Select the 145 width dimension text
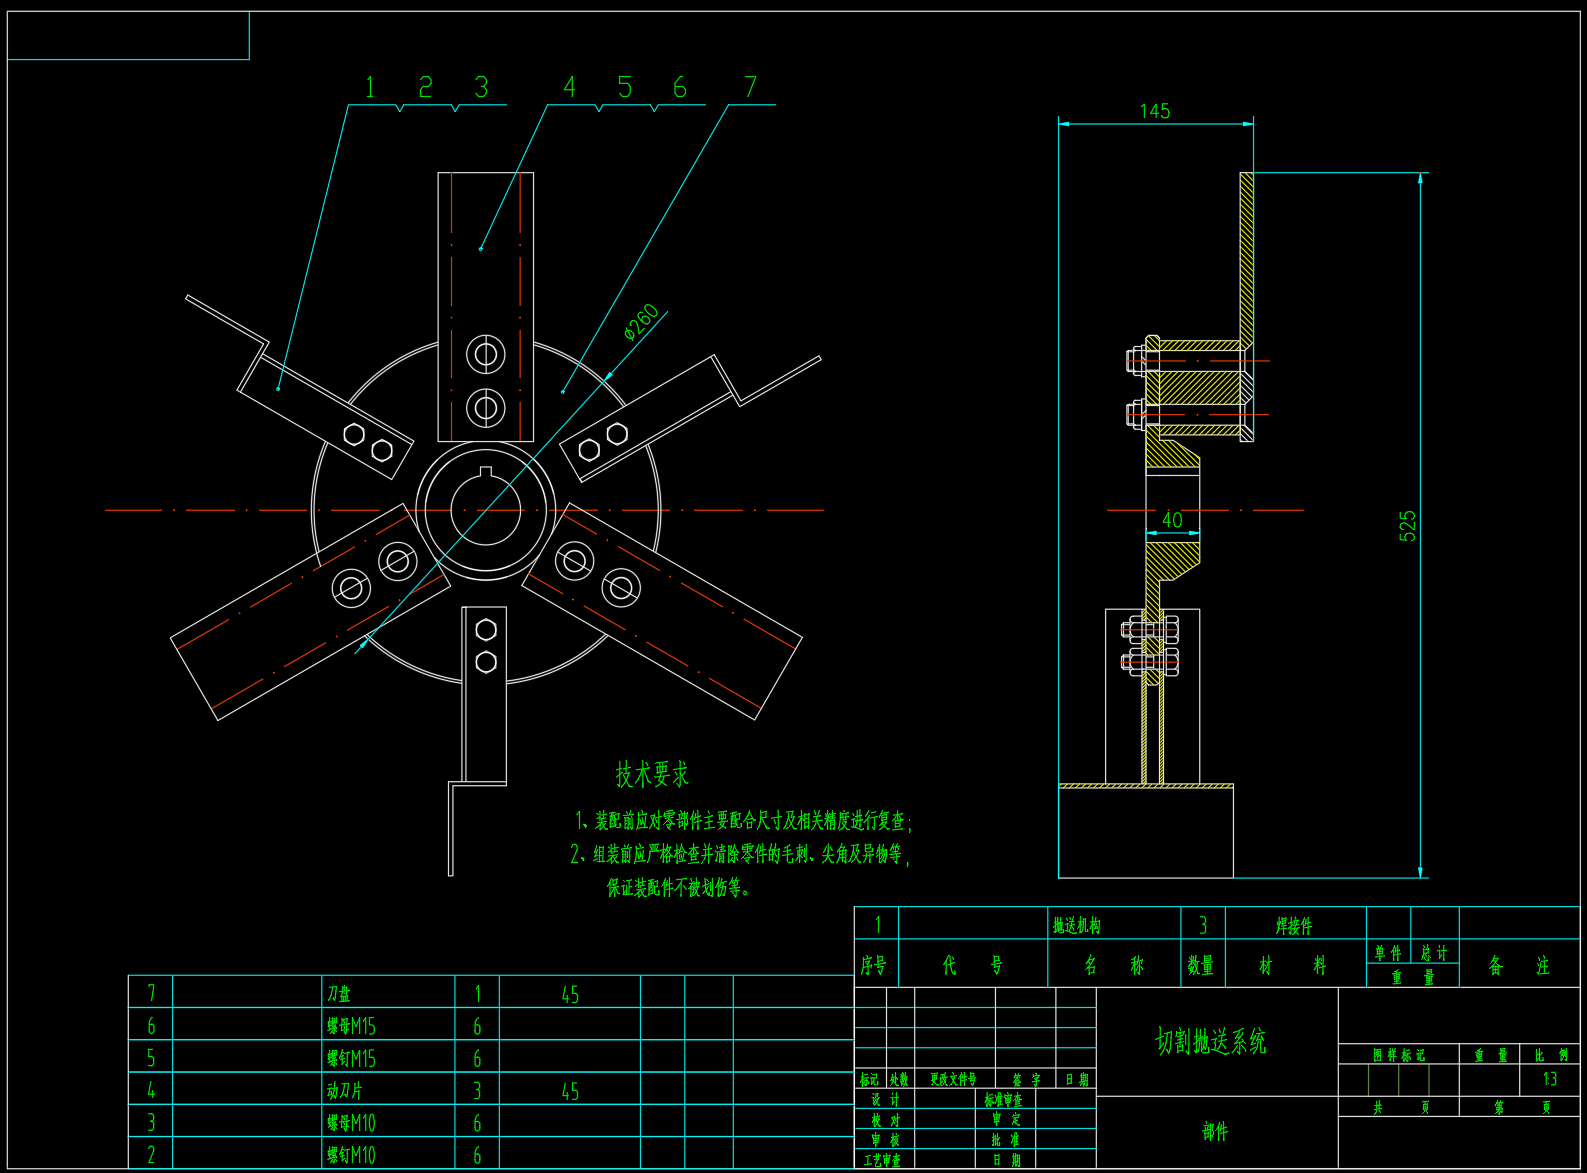This screenshot has width=1587, height=1173. [x=1154, y=111]
